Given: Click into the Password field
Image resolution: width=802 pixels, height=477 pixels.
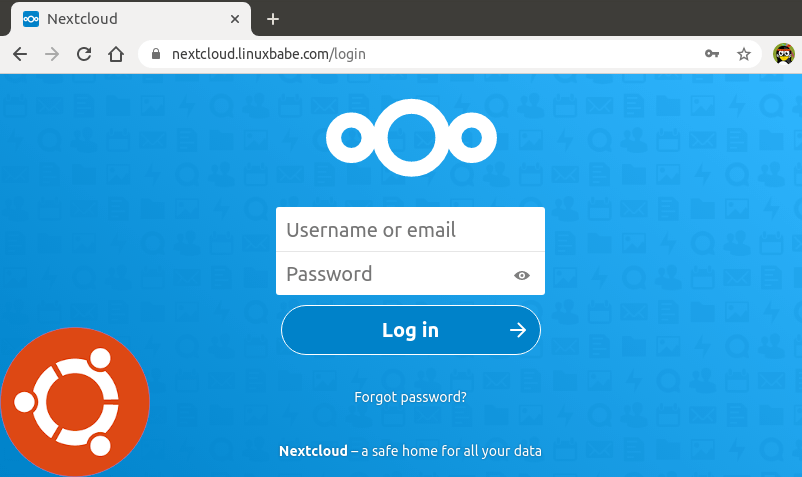Looking at the screenshot, I should pyautogui.click(x=395, y=274).
